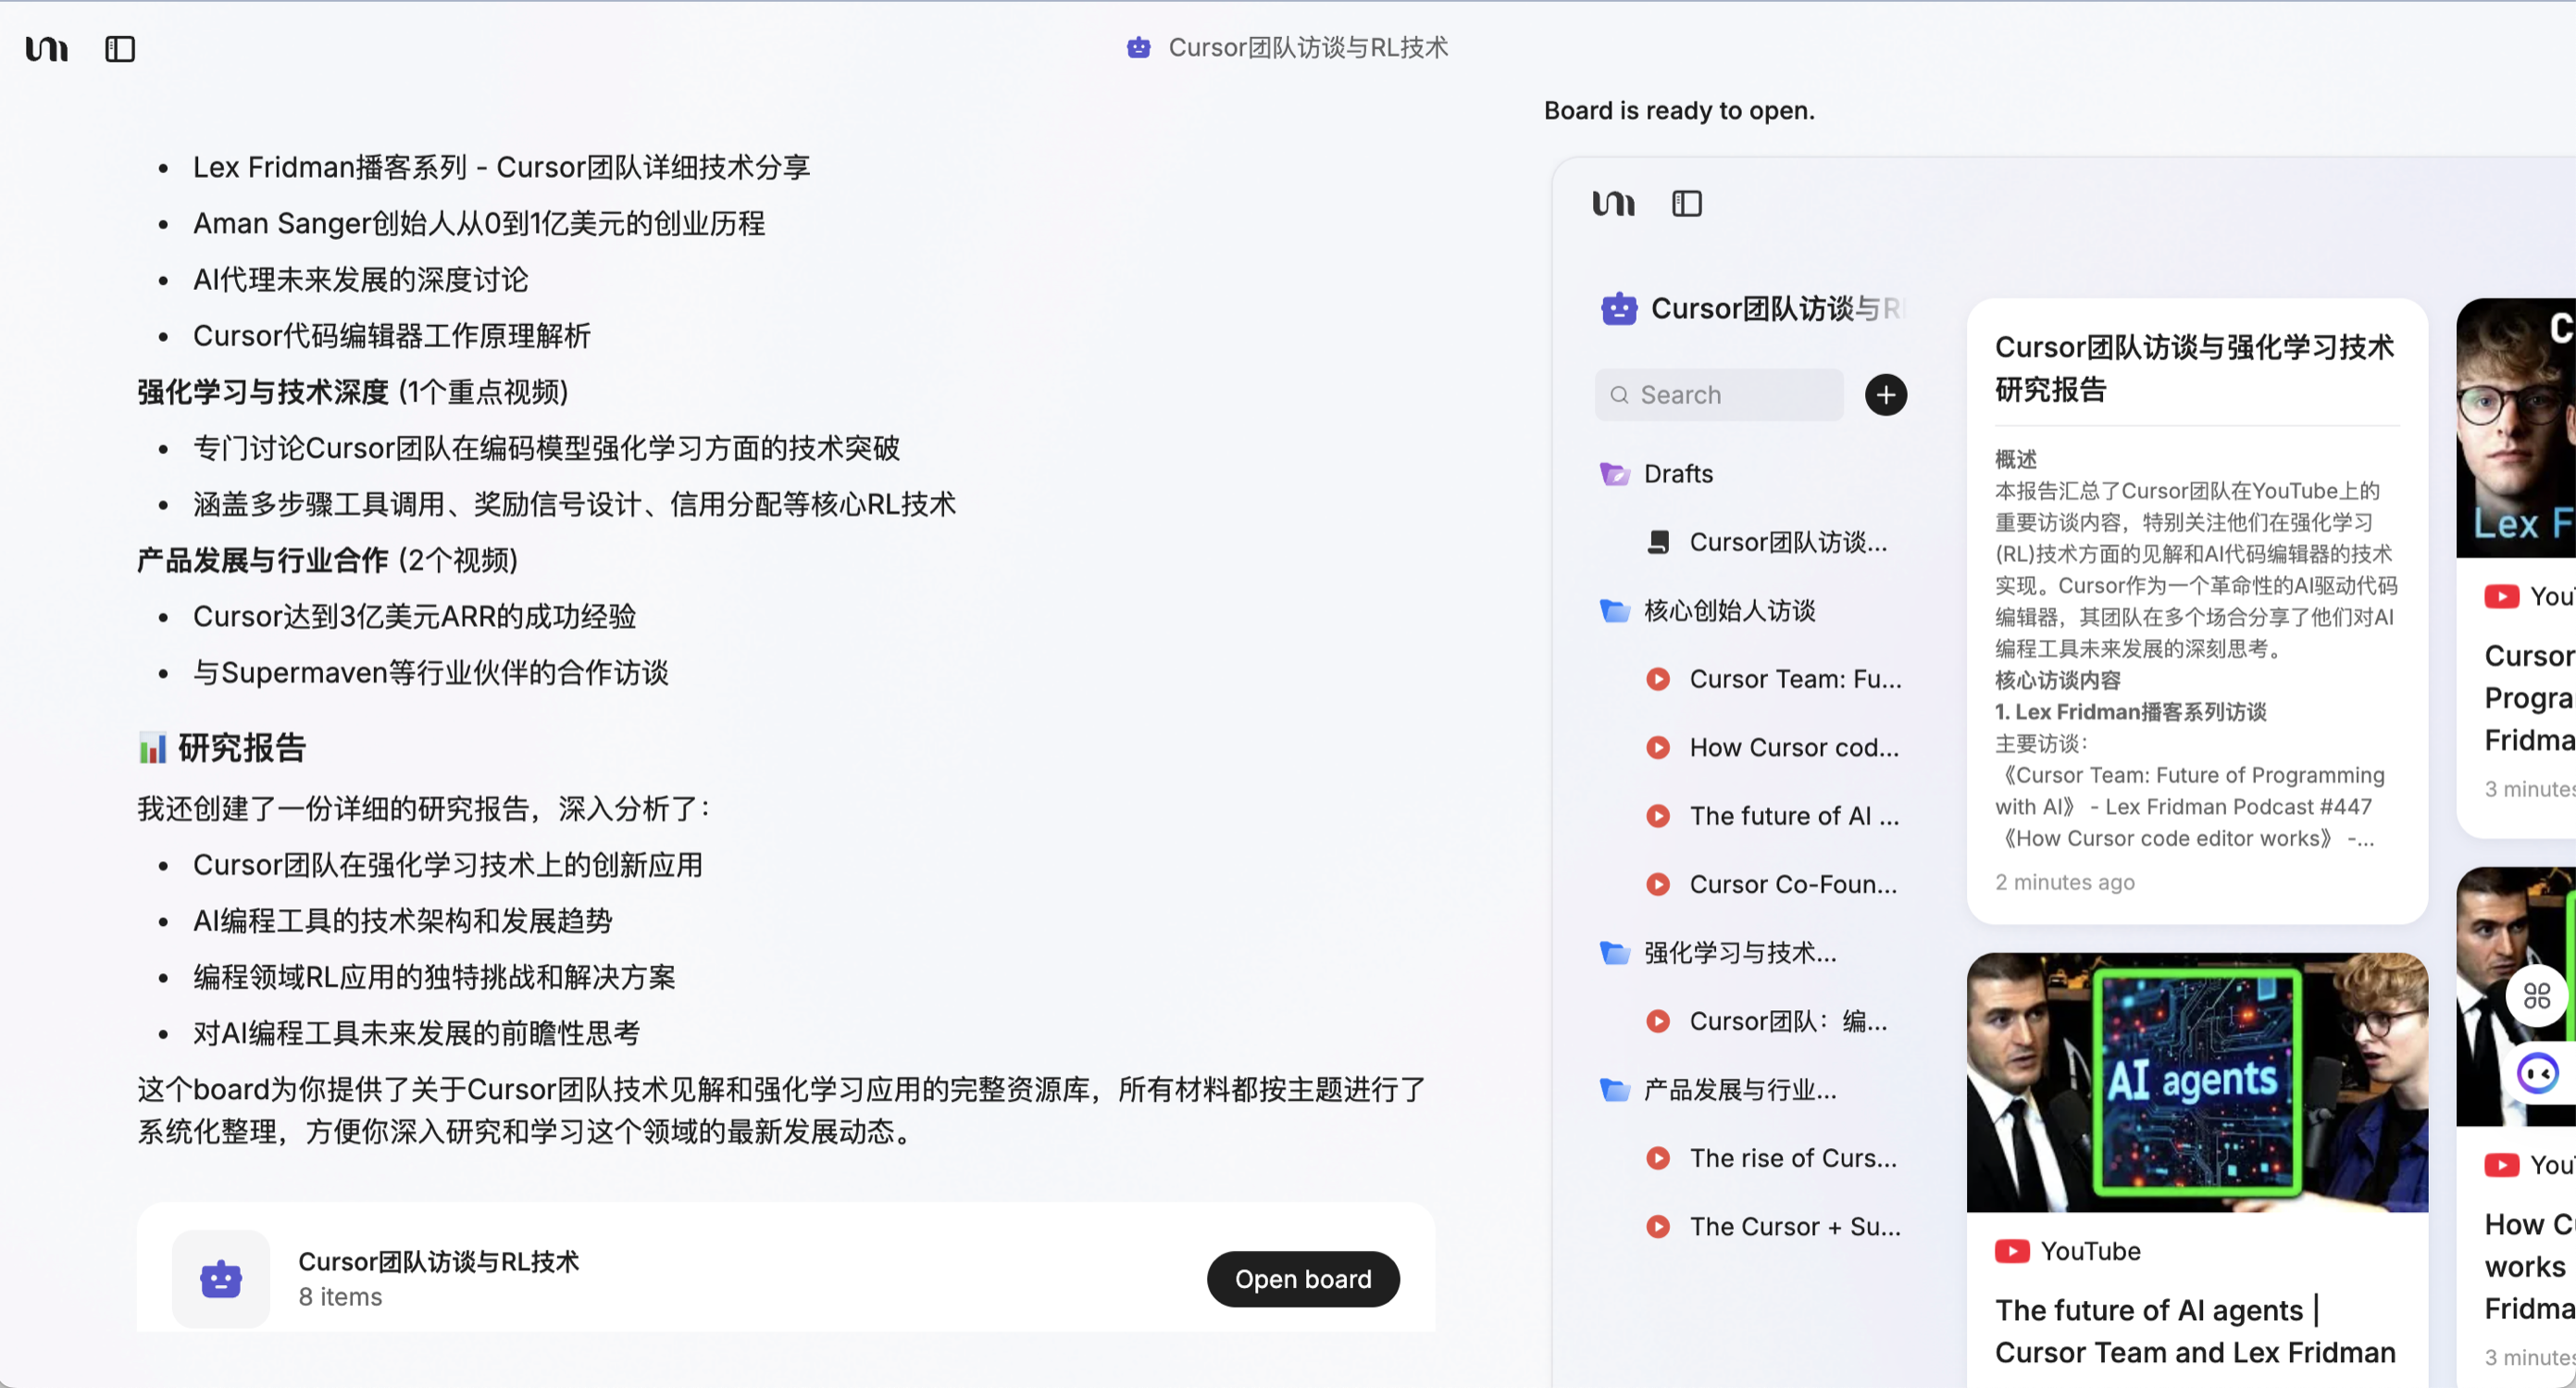
Task: Toggle the sidebar icon inside the board preview
Action: tap(1687, 204)
